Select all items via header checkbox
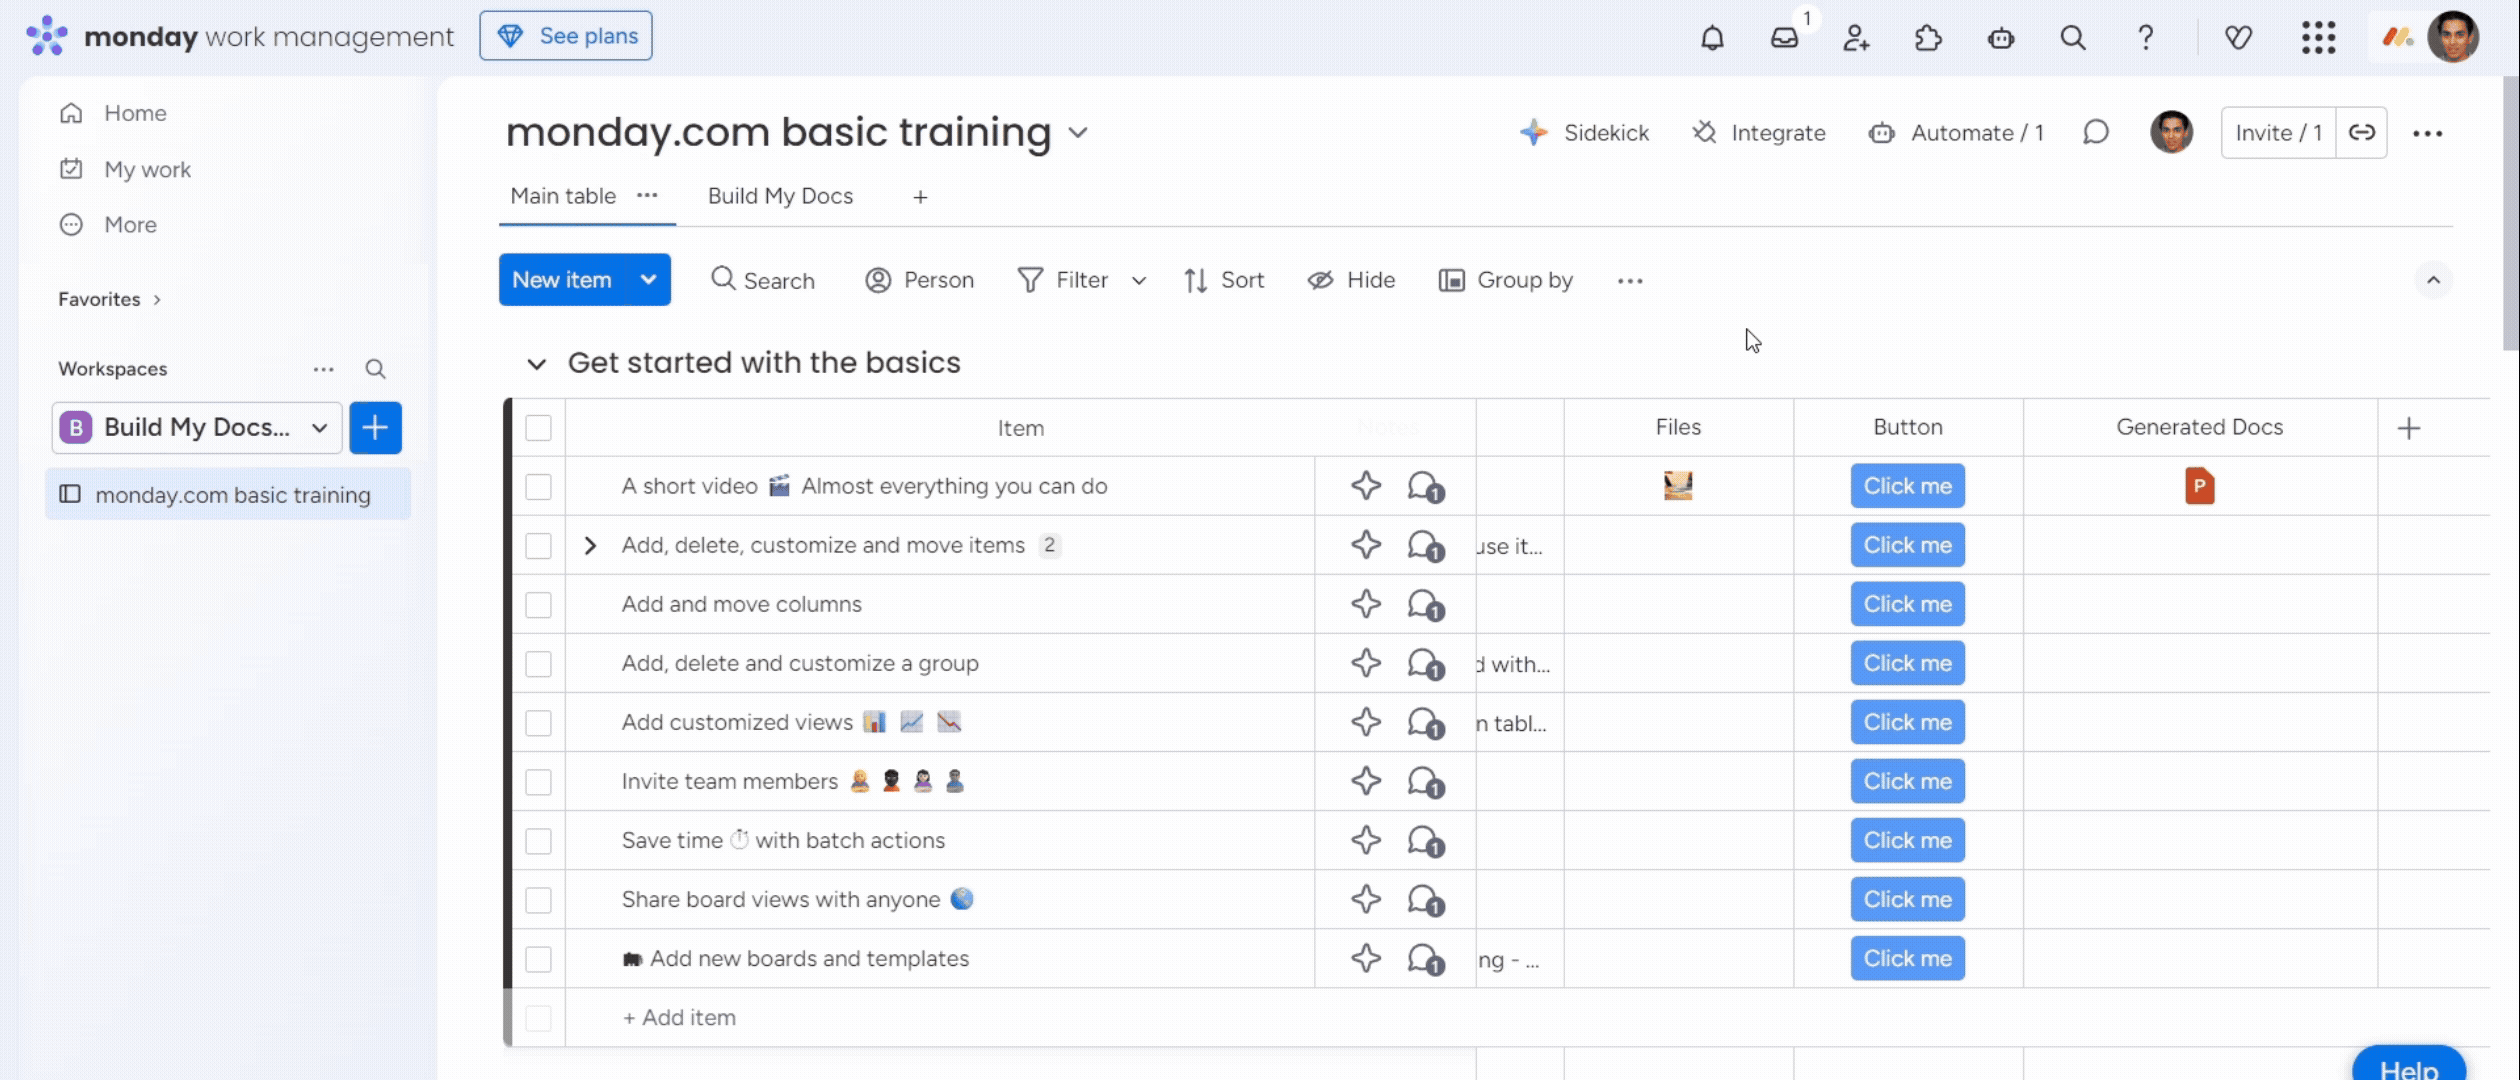Viewport: 2520px width, 1080px height. pos(538,428)
